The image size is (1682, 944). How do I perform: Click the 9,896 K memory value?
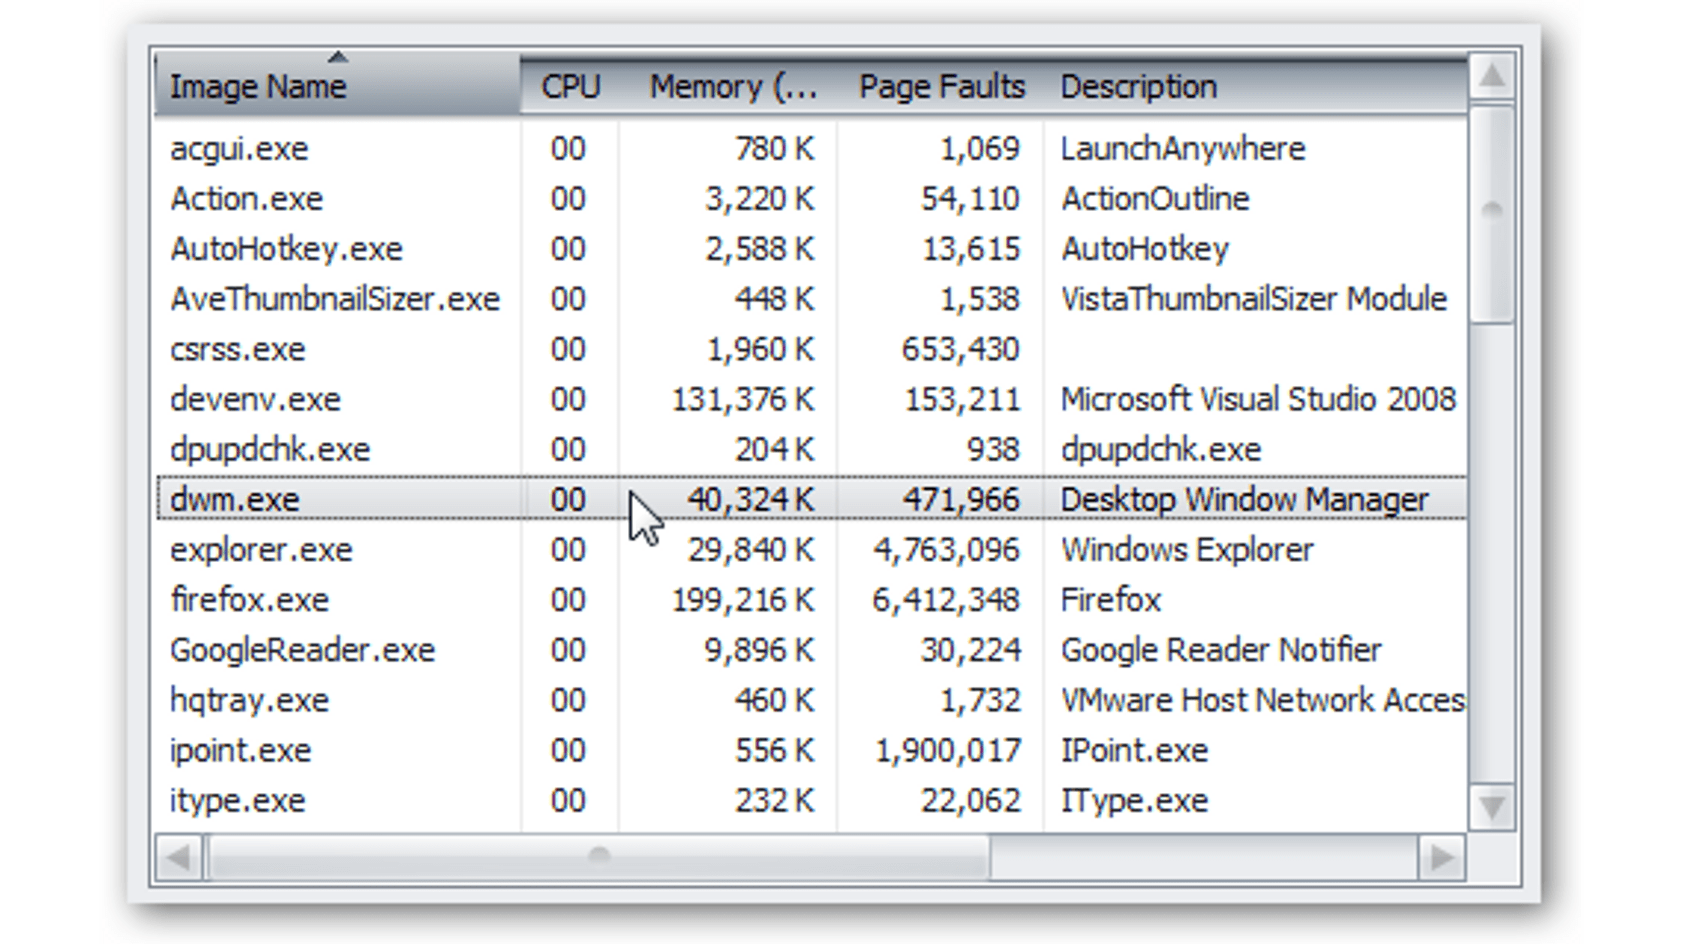click(x=760, y=649)
